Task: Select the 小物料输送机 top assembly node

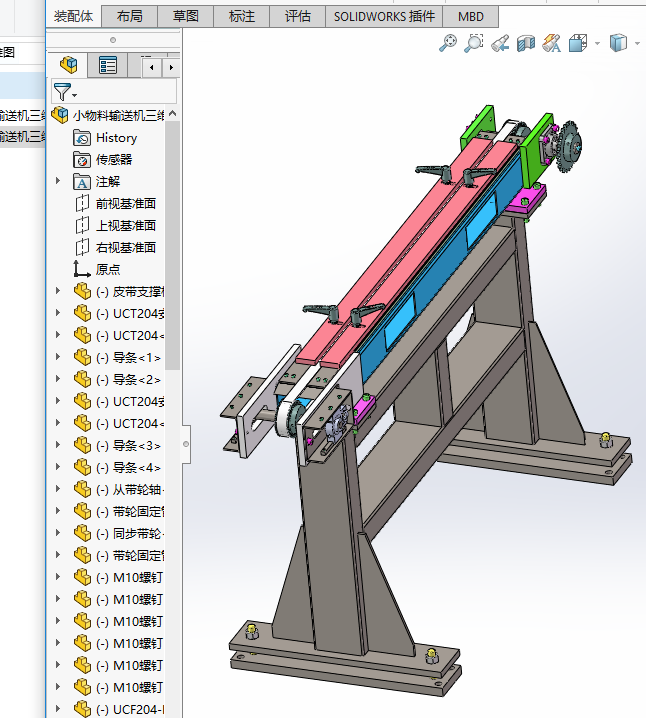Action: pyautogui.click(x=108, y=115)
